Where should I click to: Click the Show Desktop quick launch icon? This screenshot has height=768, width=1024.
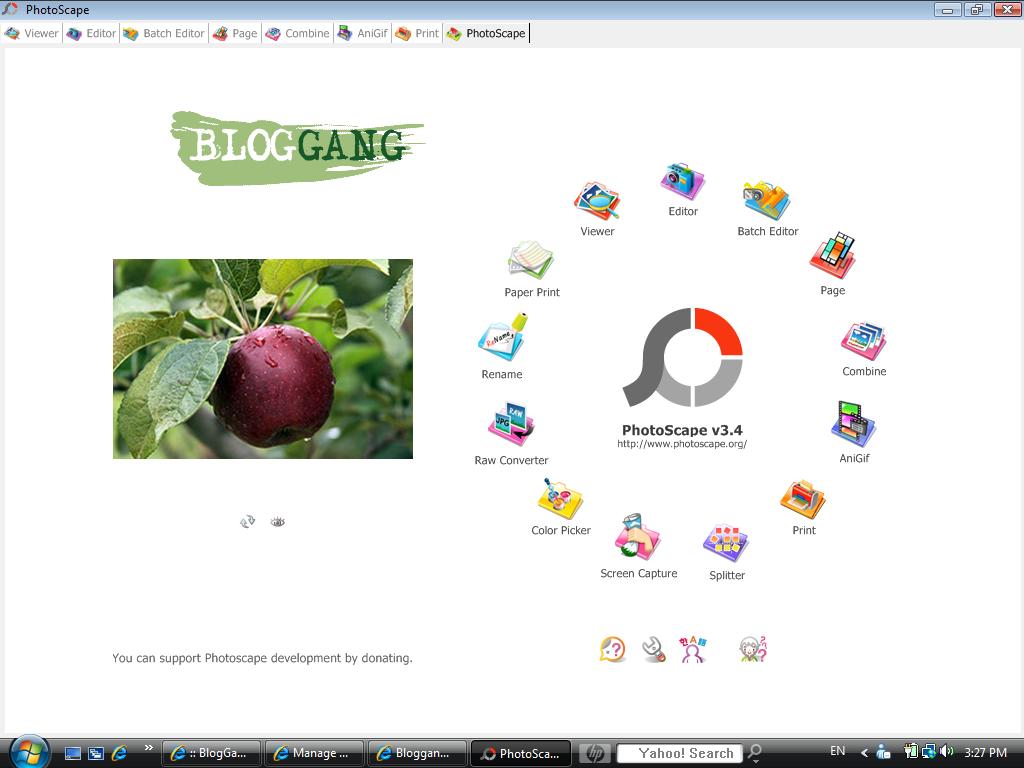coord(73,753)
